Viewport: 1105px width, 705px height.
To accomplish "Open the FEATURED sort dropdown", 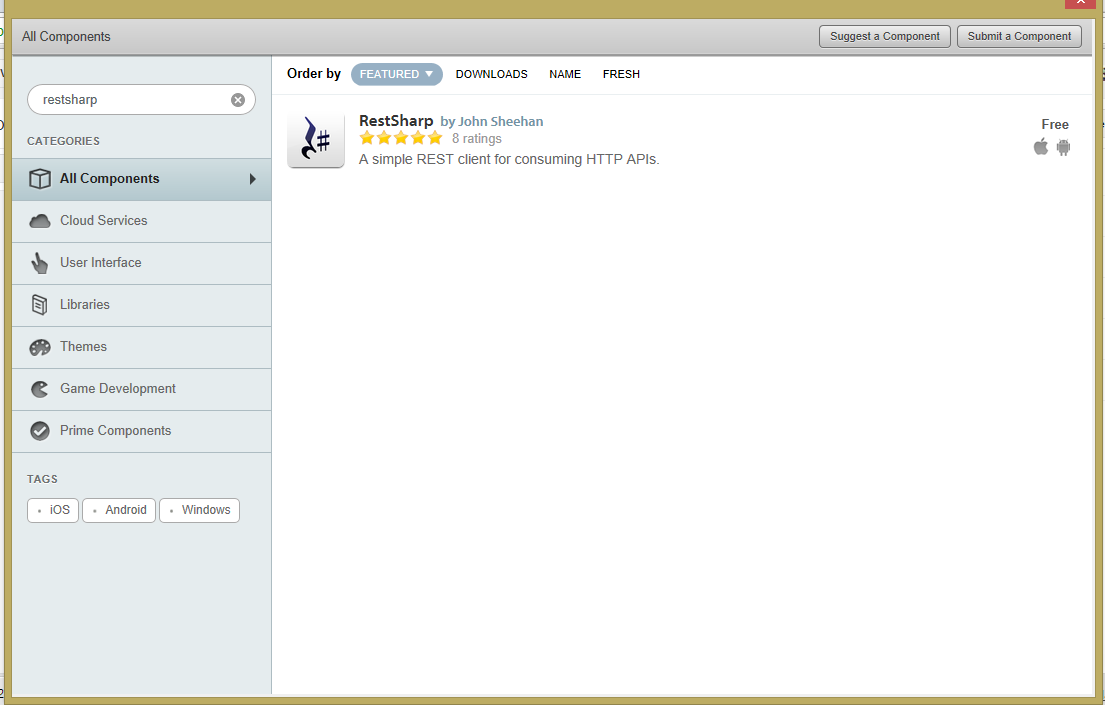I will coord(396,74).
